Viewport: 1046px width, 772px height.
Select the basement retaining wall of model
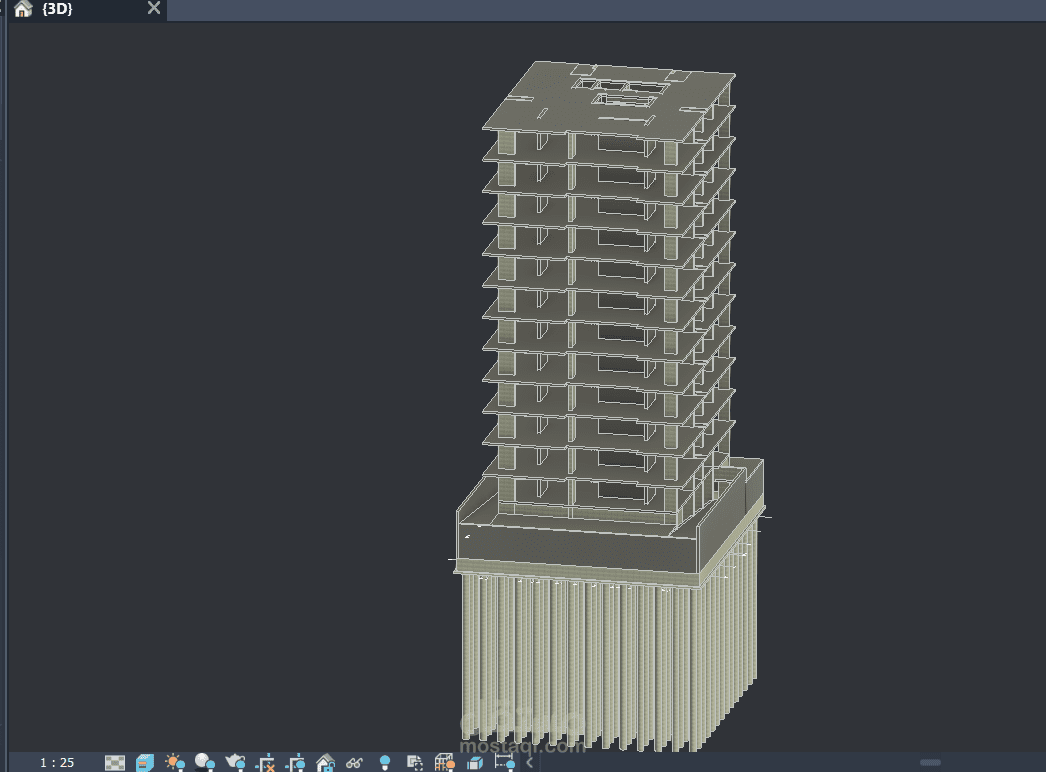[x=577, y=548]
